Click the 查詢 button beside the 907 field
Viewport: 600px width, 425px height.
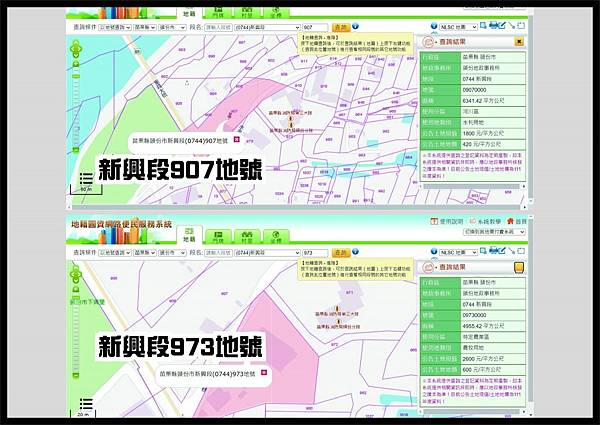point(341,28)
